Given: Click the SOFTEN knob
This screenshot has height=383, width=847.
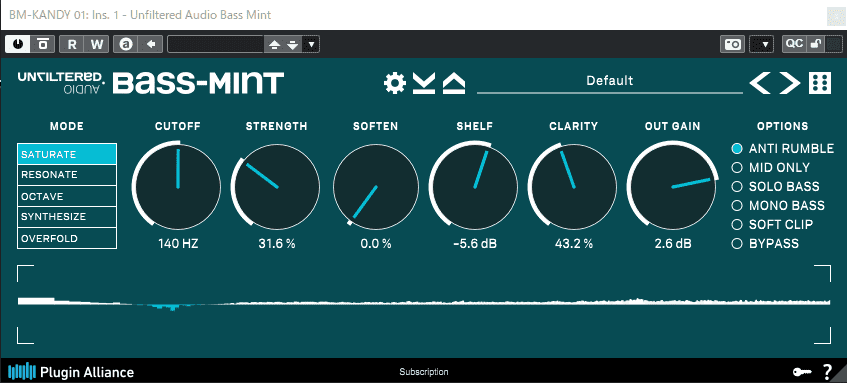Looking at the screenshot, I should [x=376, y=187].
